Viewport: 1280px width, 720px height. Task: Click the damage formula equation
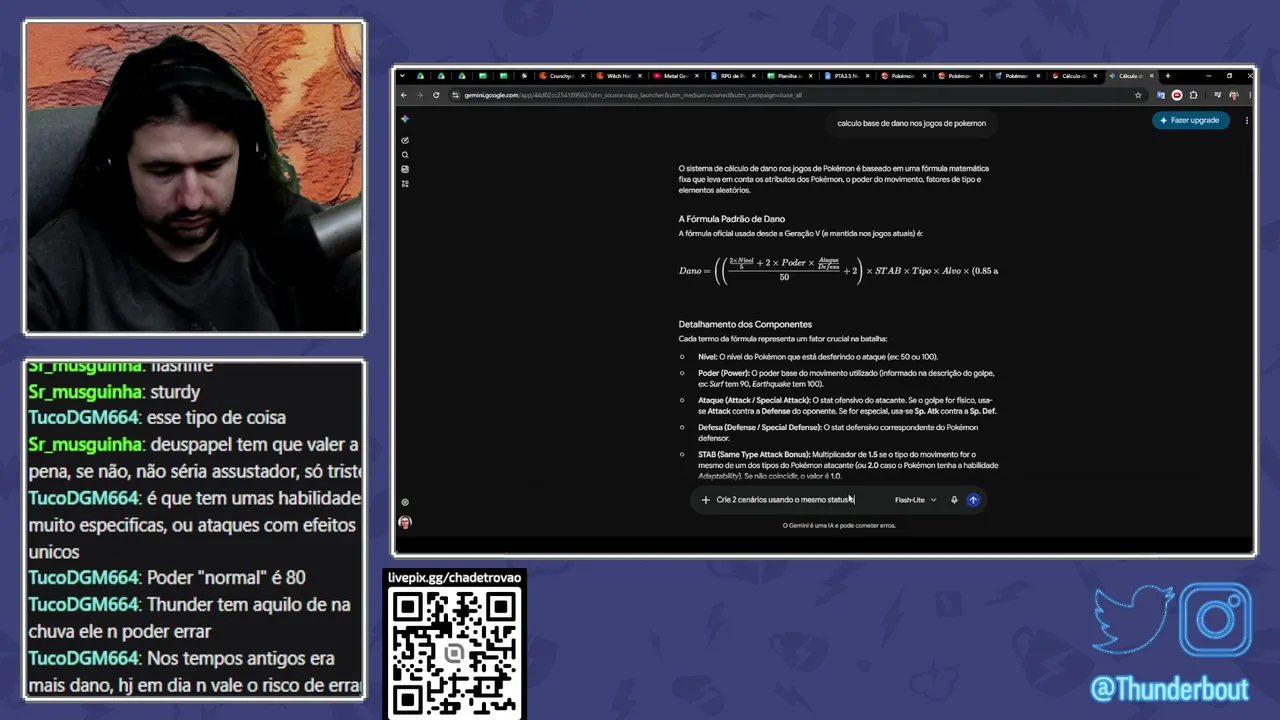coord(838,270)
